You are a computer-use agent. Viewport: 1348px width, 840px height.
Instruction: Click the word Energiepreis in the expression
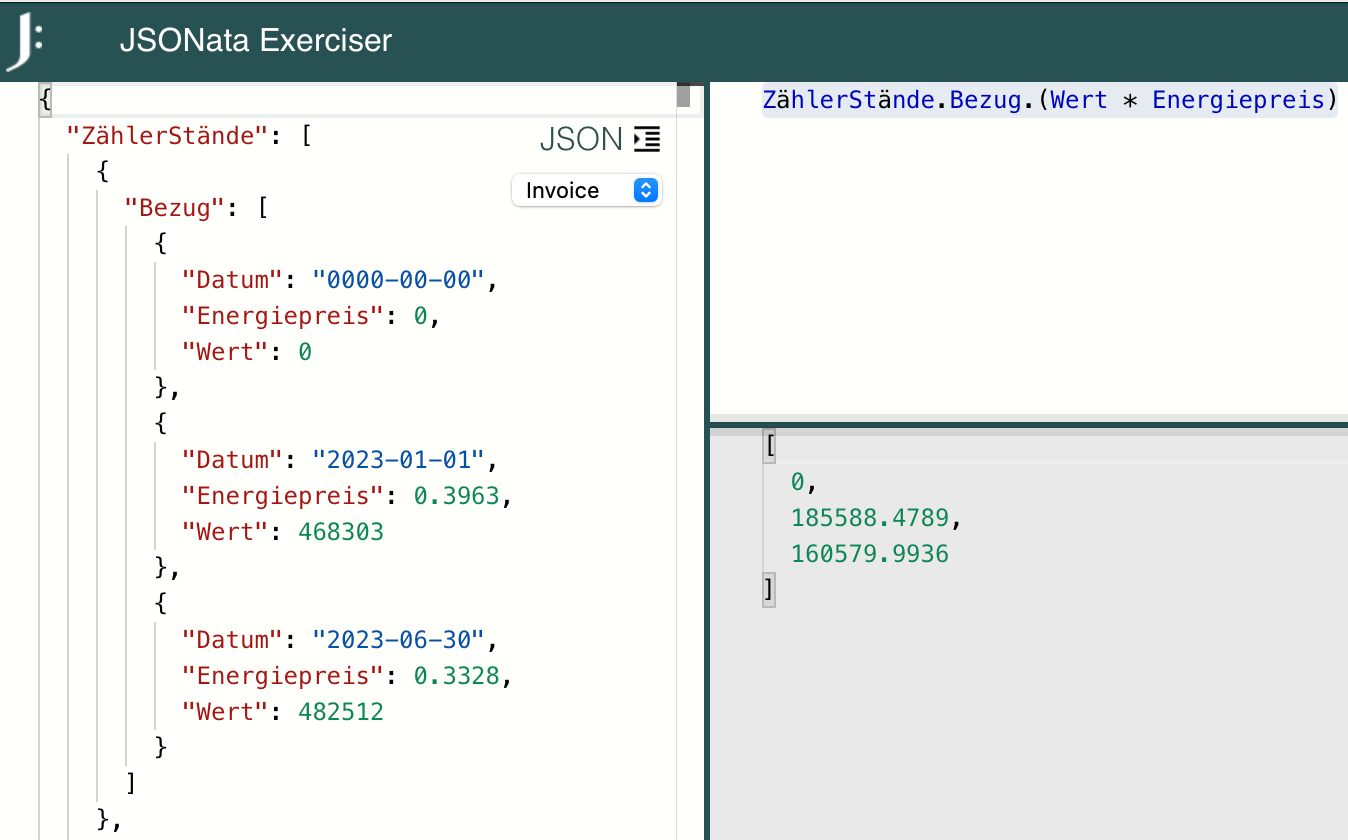coord(1238,100)
